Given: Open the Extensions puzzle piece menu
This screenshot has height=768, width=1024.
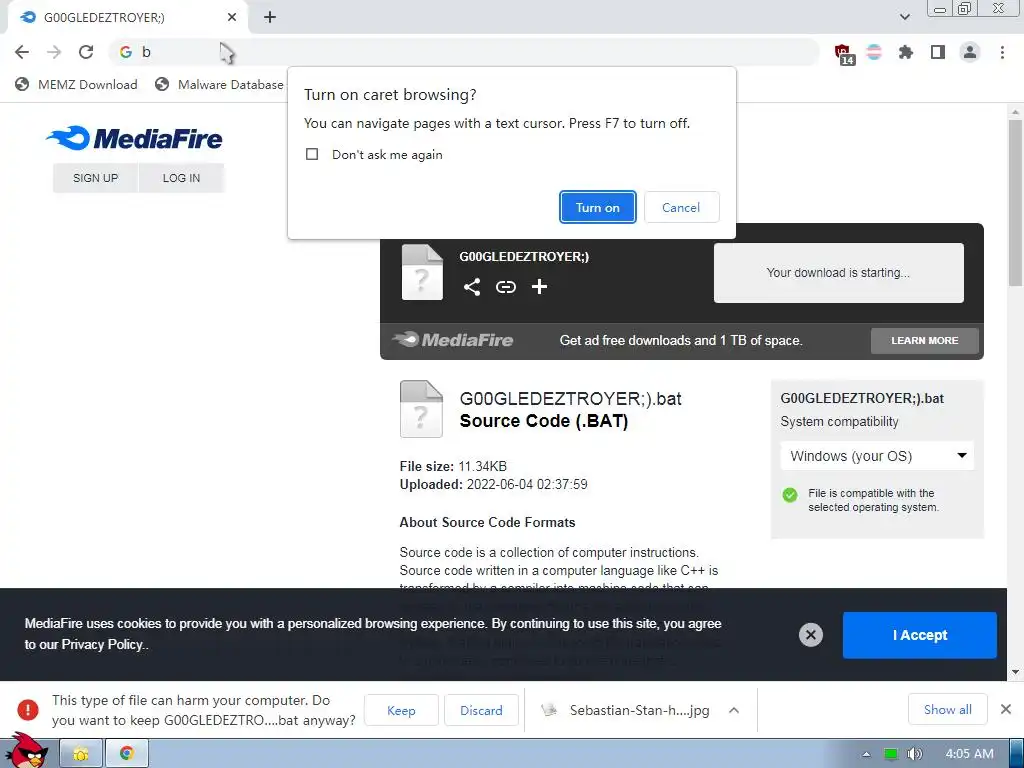Looking at the screenshot, I should 905,52.
